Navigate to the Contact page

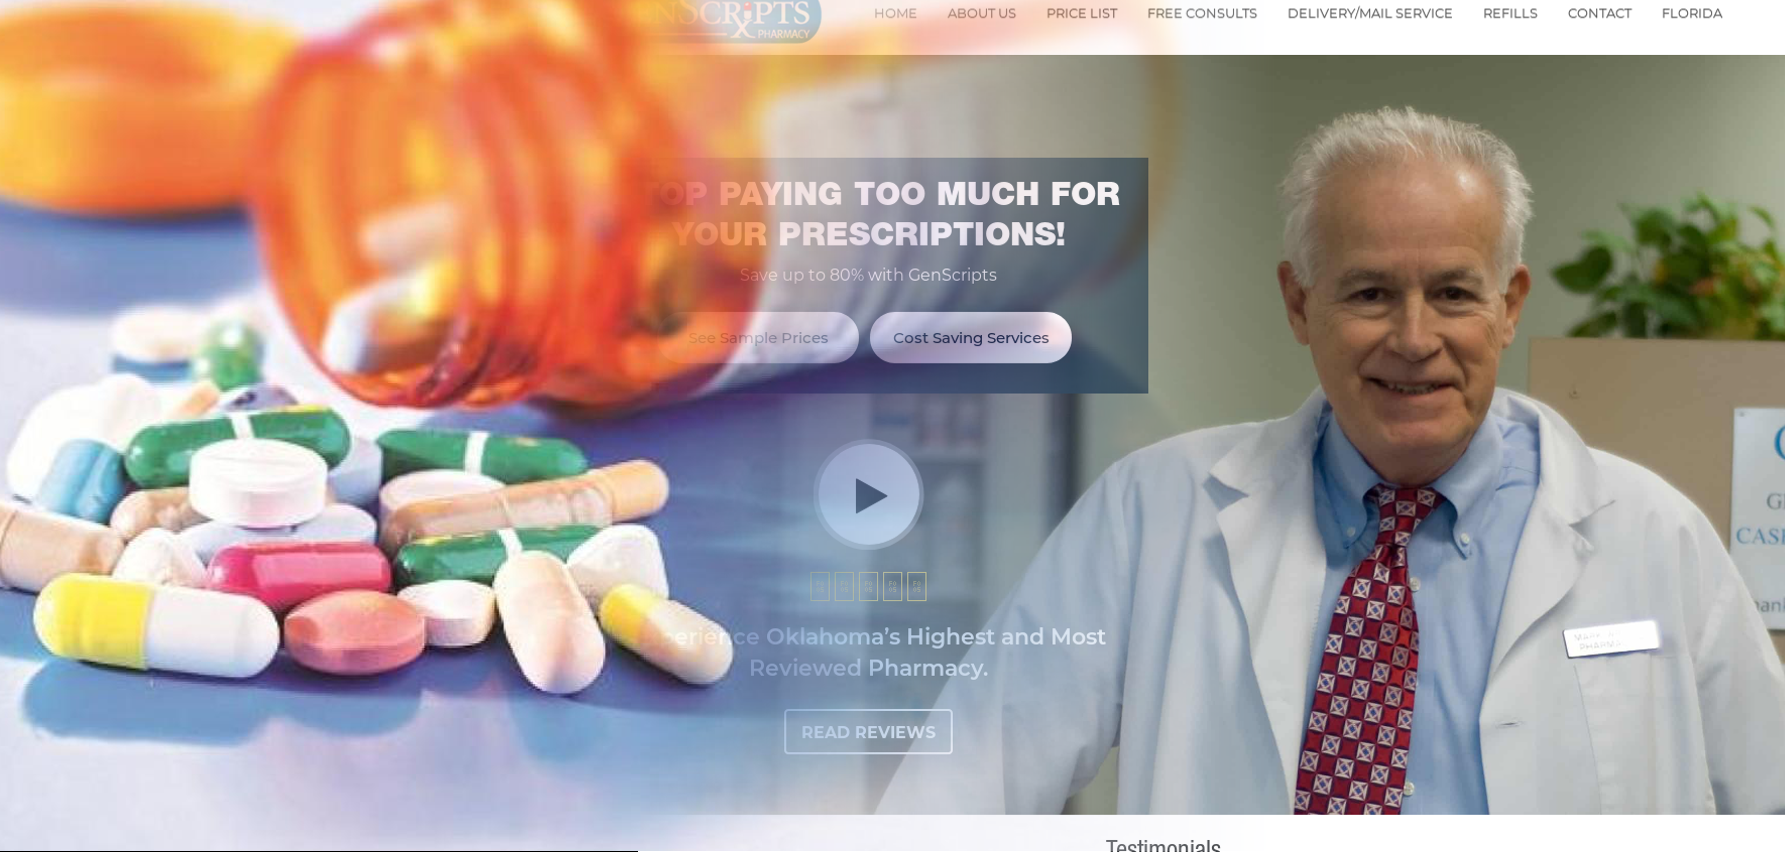pos(1599,14)
